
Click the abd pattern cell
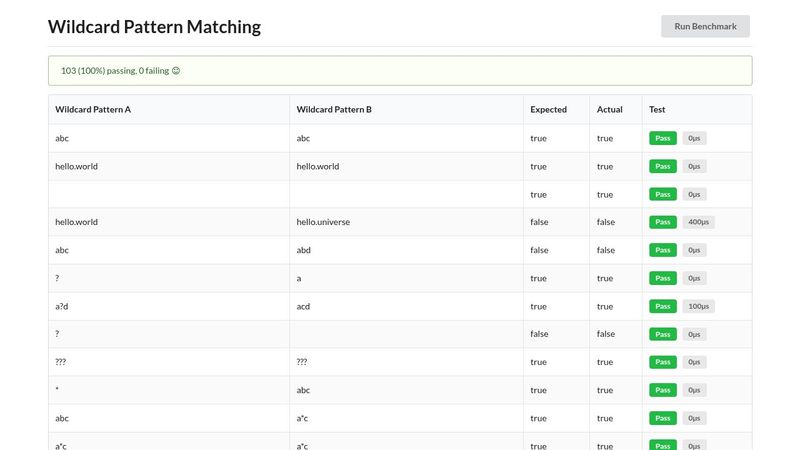coord(406,250)
